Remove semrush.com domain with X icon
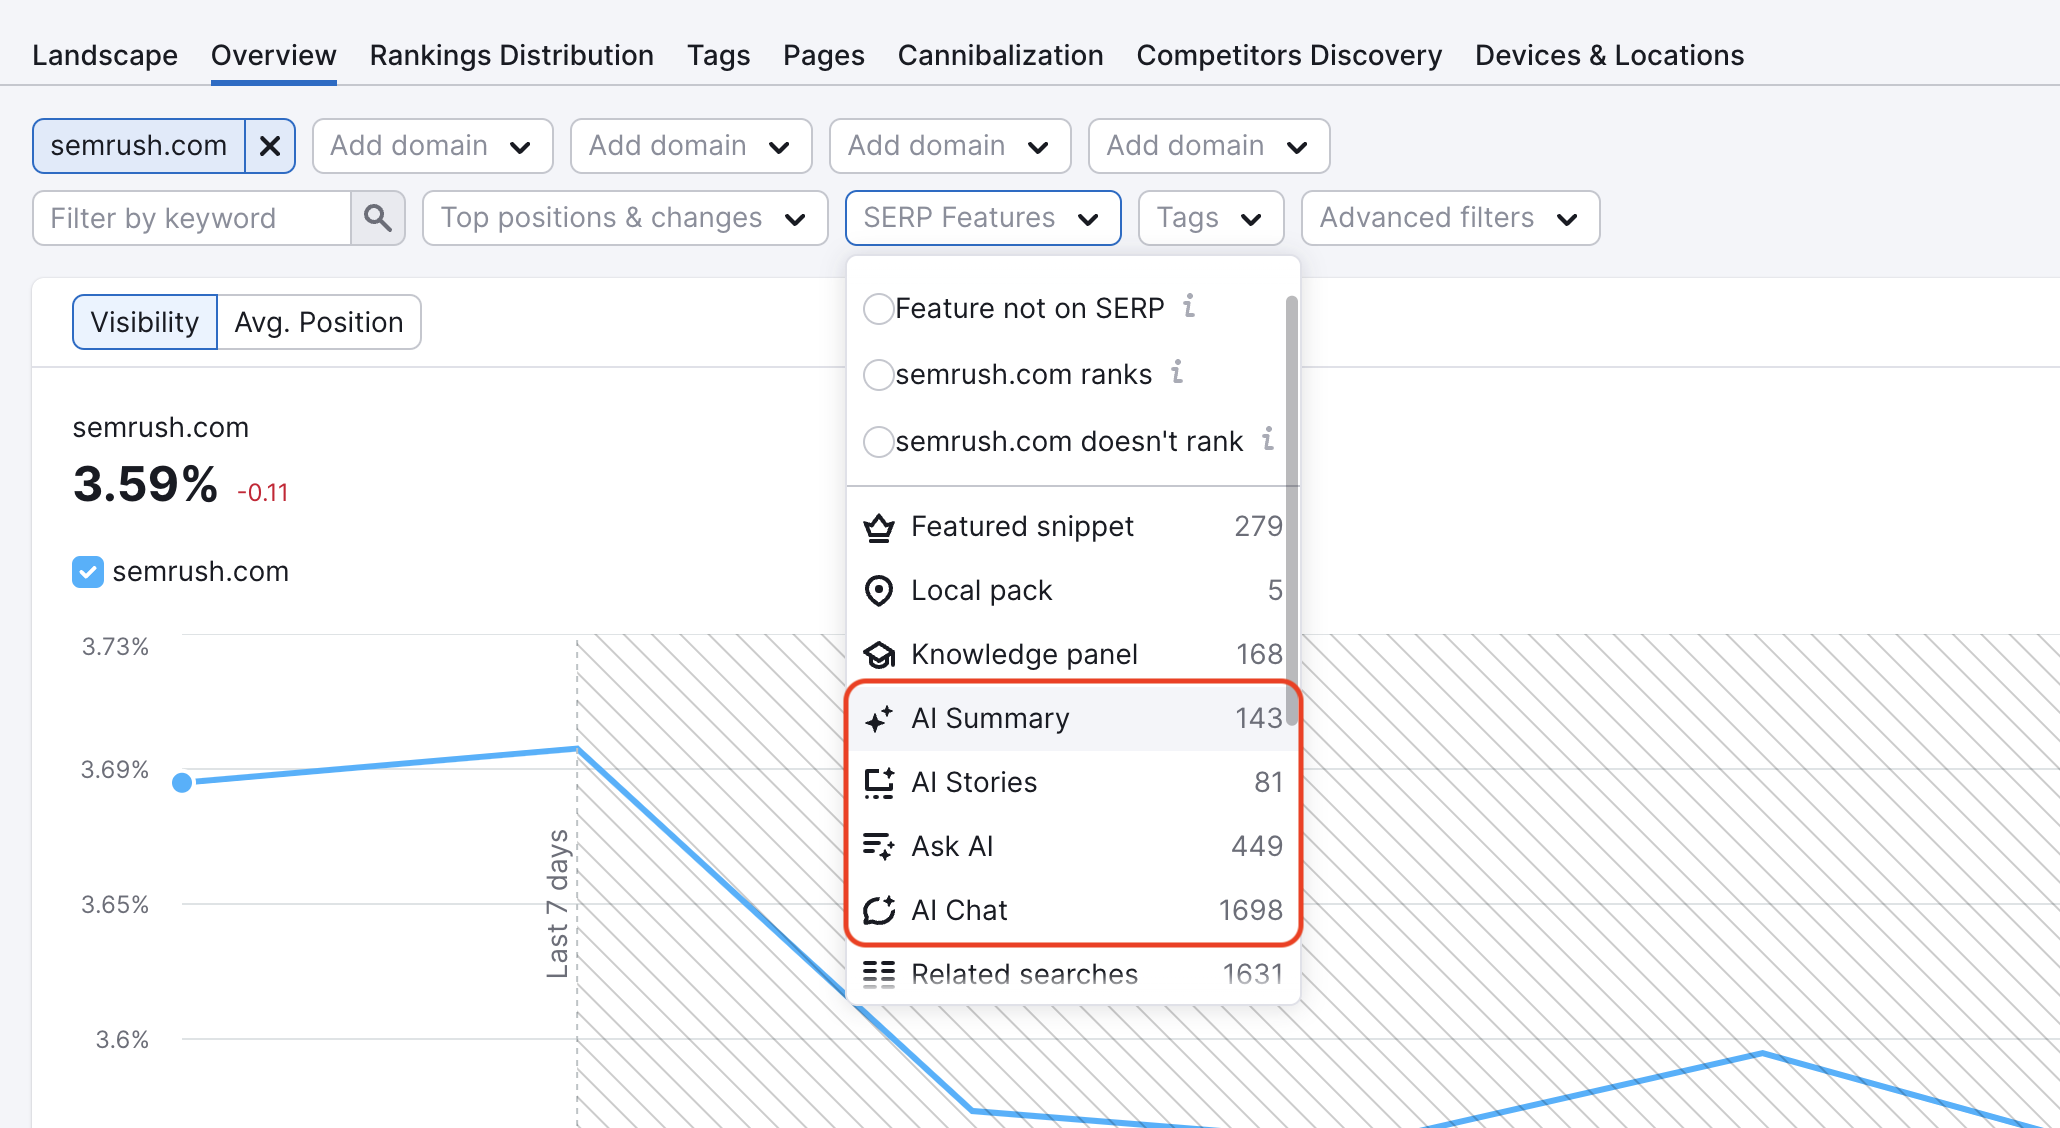The width and height of the screenshot is (2060, 1128). 270,146
